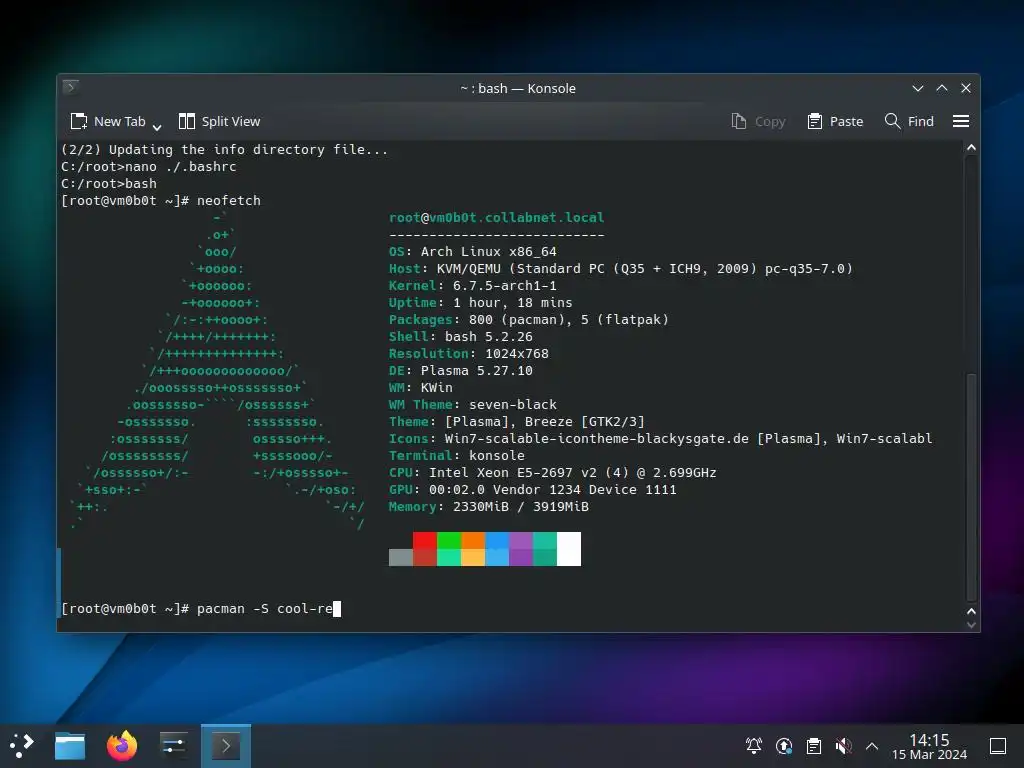Open the clock showing 14:15
The image size is (1024, 768).
coord(929,746)
